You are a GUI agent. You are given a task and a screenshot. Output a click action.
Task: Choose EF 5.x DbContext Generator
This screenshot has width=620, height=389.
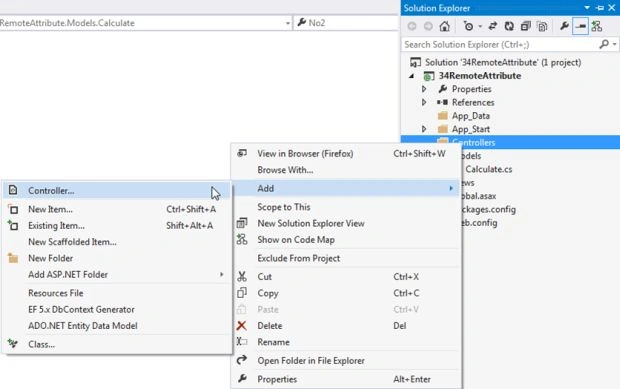pyautogui.click(x=117, y=309)
